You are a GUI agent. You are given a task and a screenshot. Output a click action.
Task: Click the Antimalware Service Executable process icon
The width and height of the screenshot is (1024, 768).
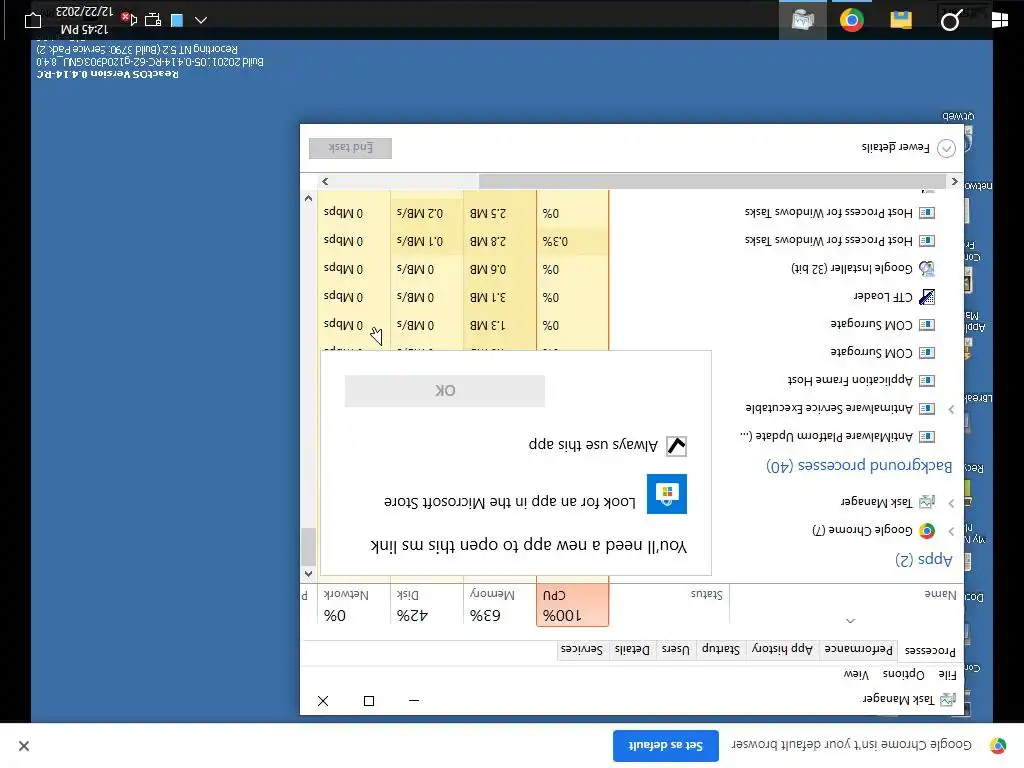coord(927,409)
